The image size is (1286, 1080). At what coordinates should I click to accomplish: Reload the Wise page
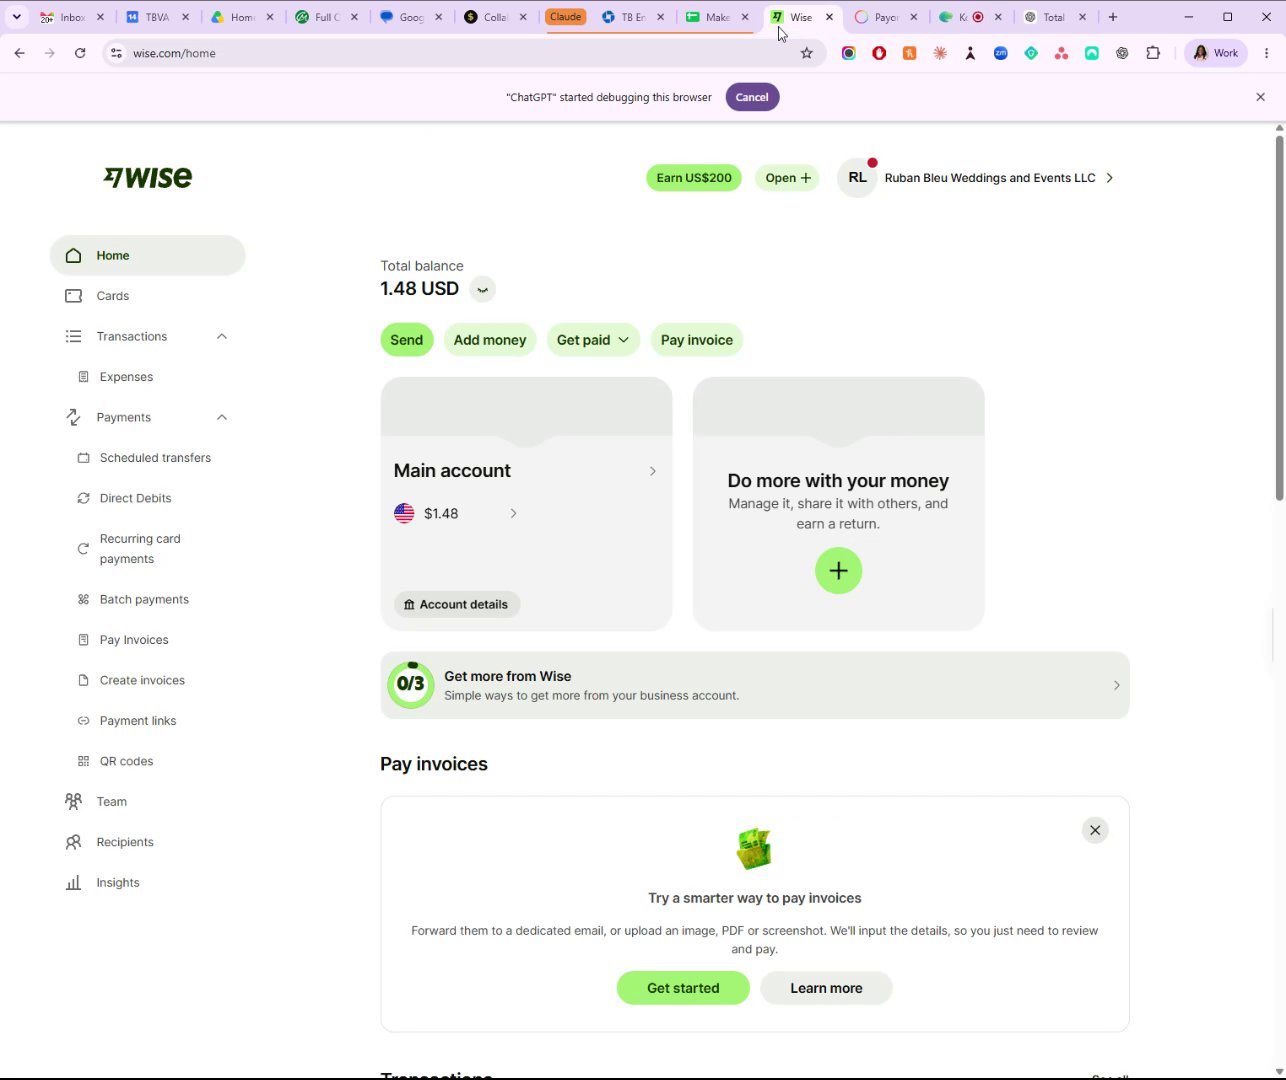coord(80,53)
